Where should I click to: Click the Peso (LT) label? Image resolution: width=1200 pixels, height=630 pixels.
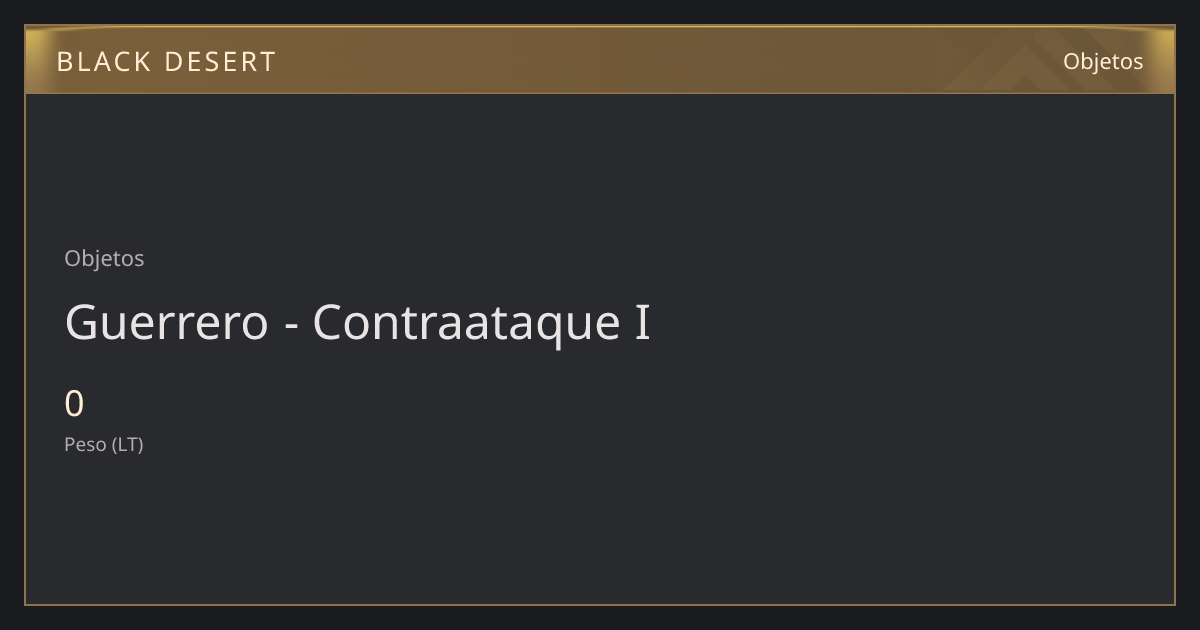(104, 444)
